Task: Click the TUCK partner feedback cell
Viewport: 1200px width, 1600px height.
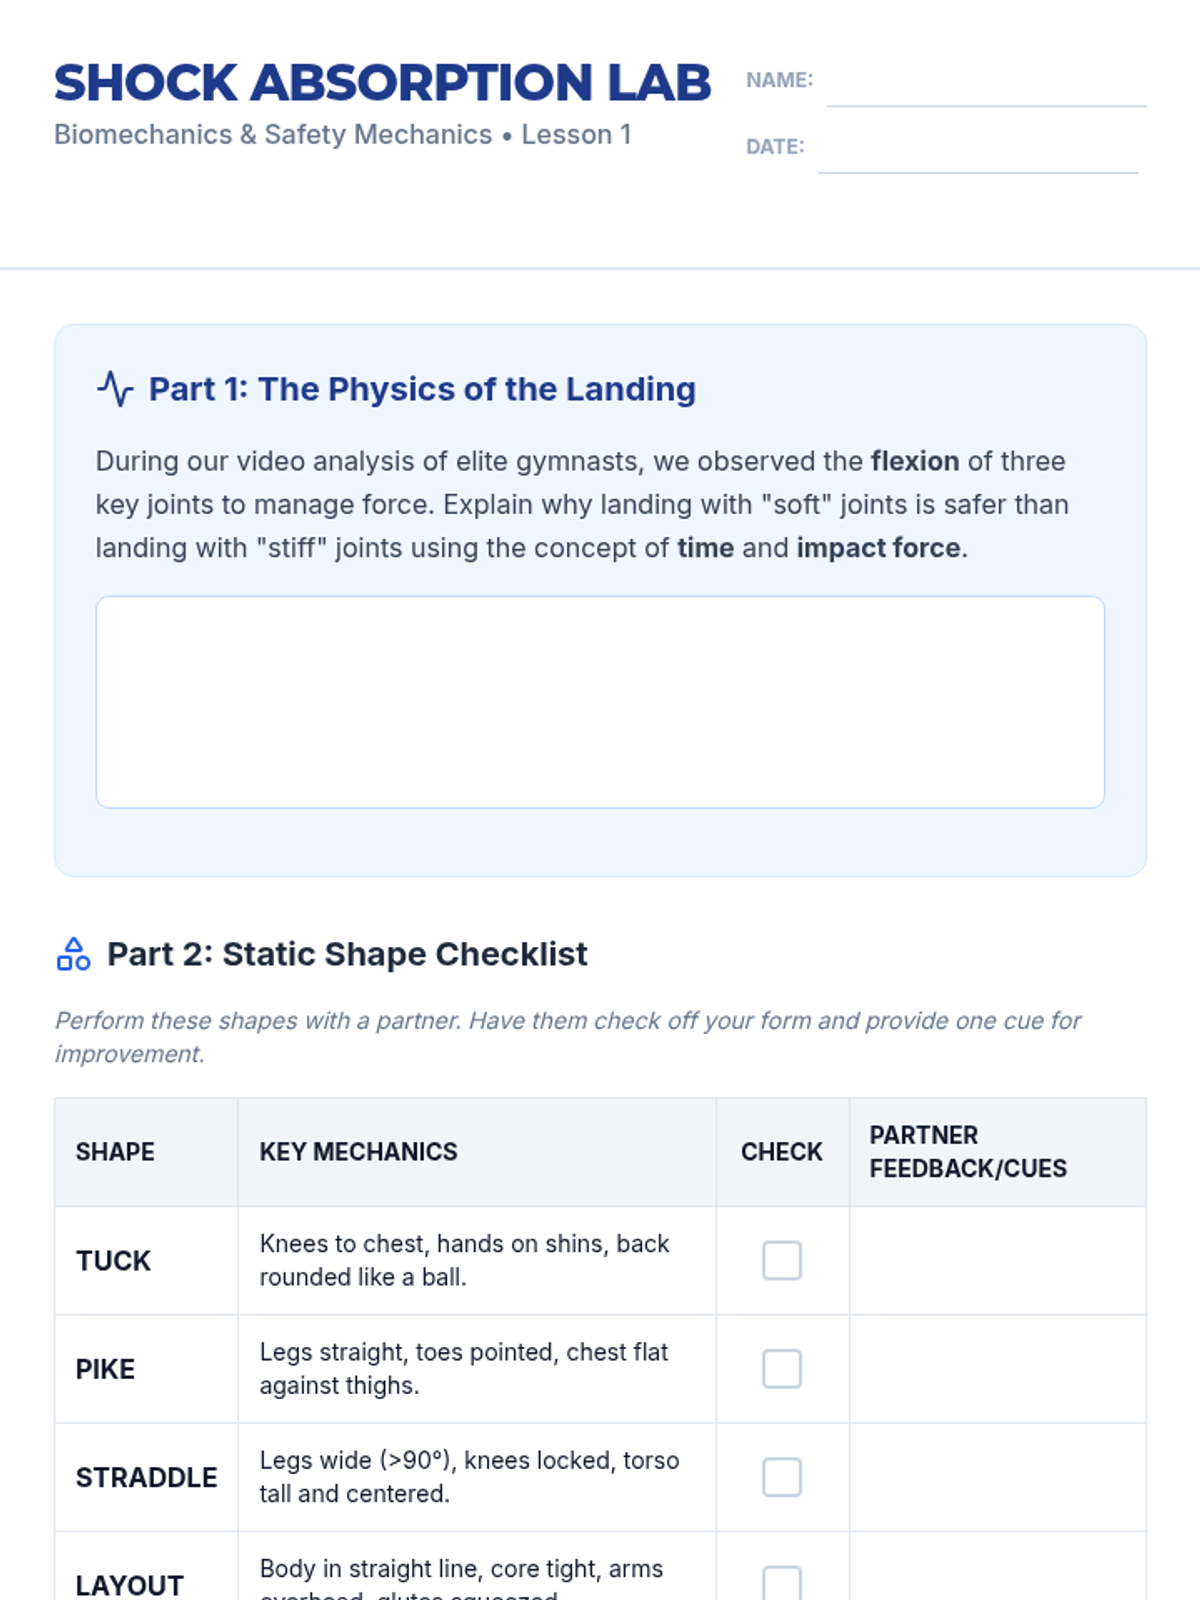Action: coord(997,1260)
